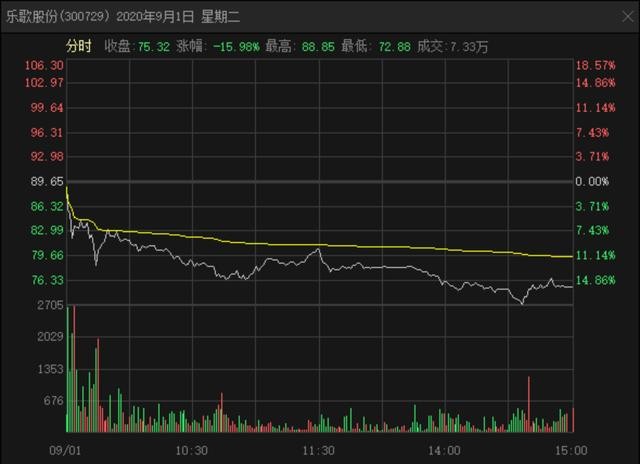The width and height of the screenshot is (640, 464).
Task: Click the 106.30 top price label
Action: [44, 65]
